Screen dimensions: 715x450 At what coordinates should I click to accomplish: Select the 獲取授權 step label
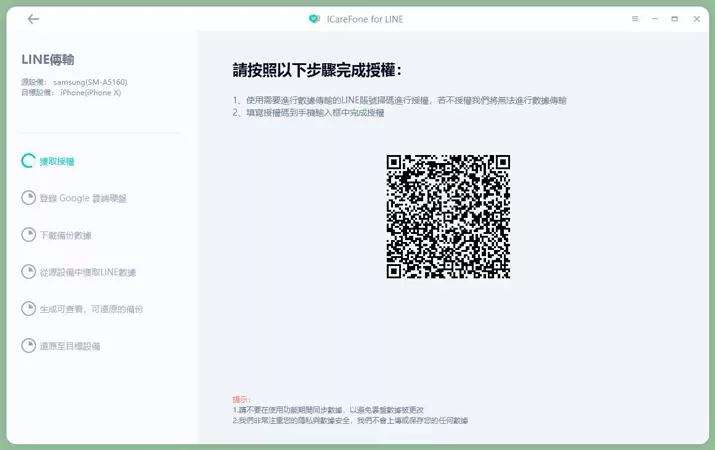(x=57, y=161)
